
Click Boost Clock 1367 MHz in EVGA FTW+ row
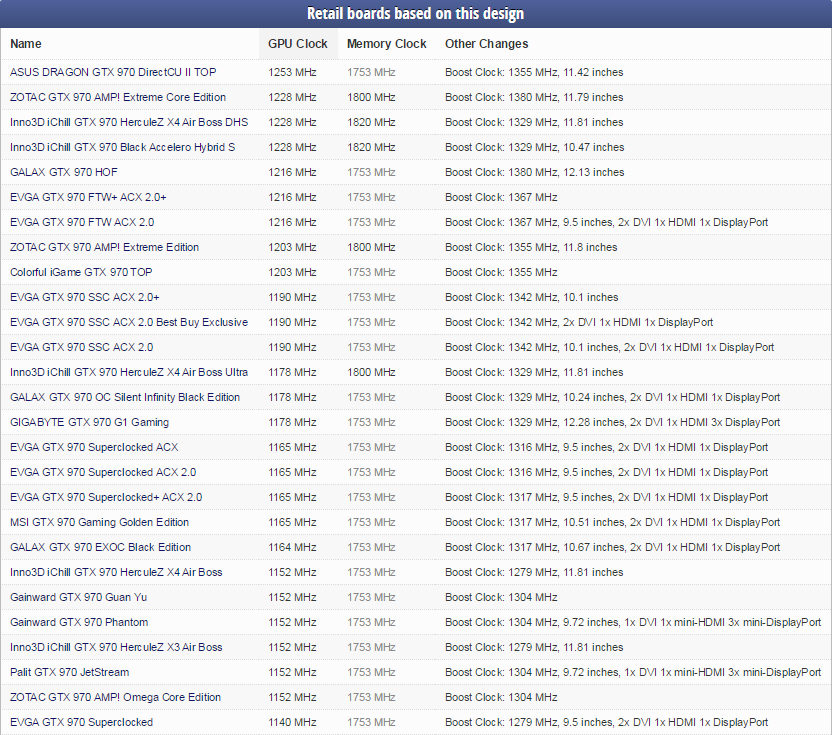[501, 197]
